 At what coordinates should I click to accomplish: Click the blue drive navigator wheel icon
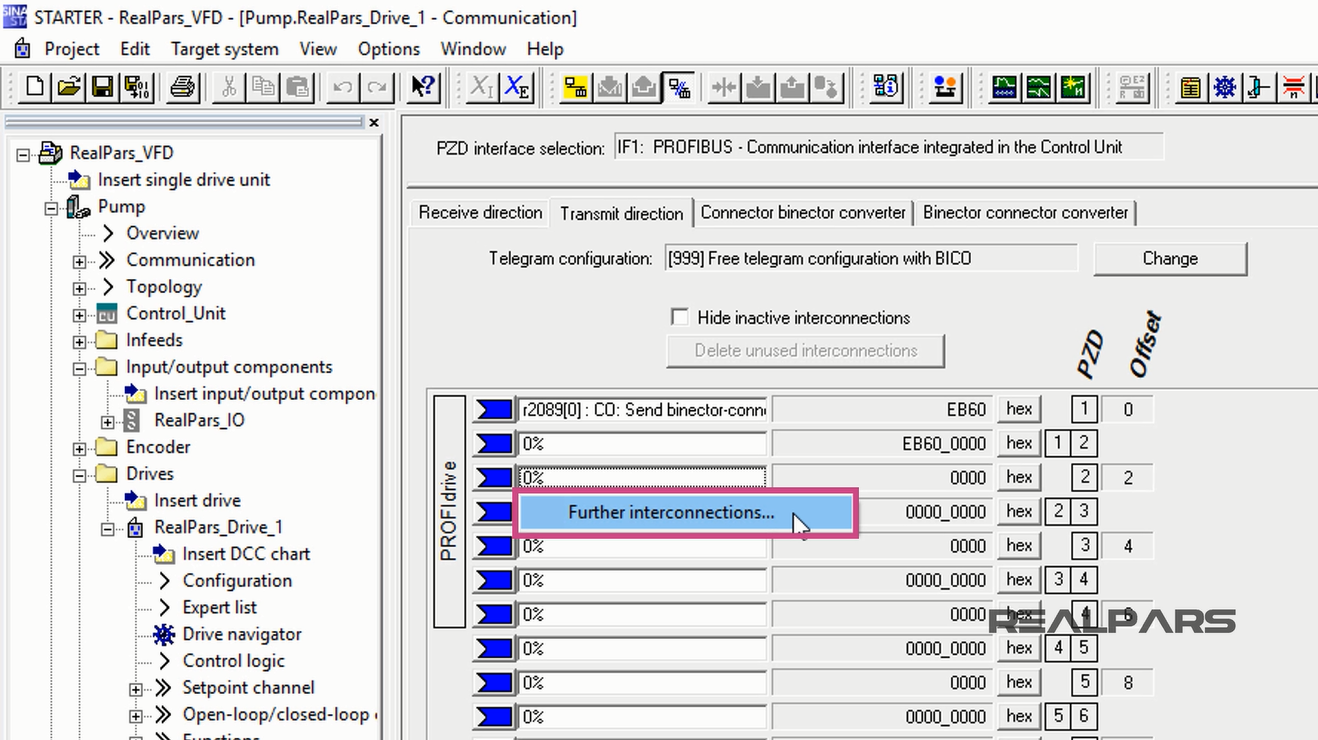1225,87
